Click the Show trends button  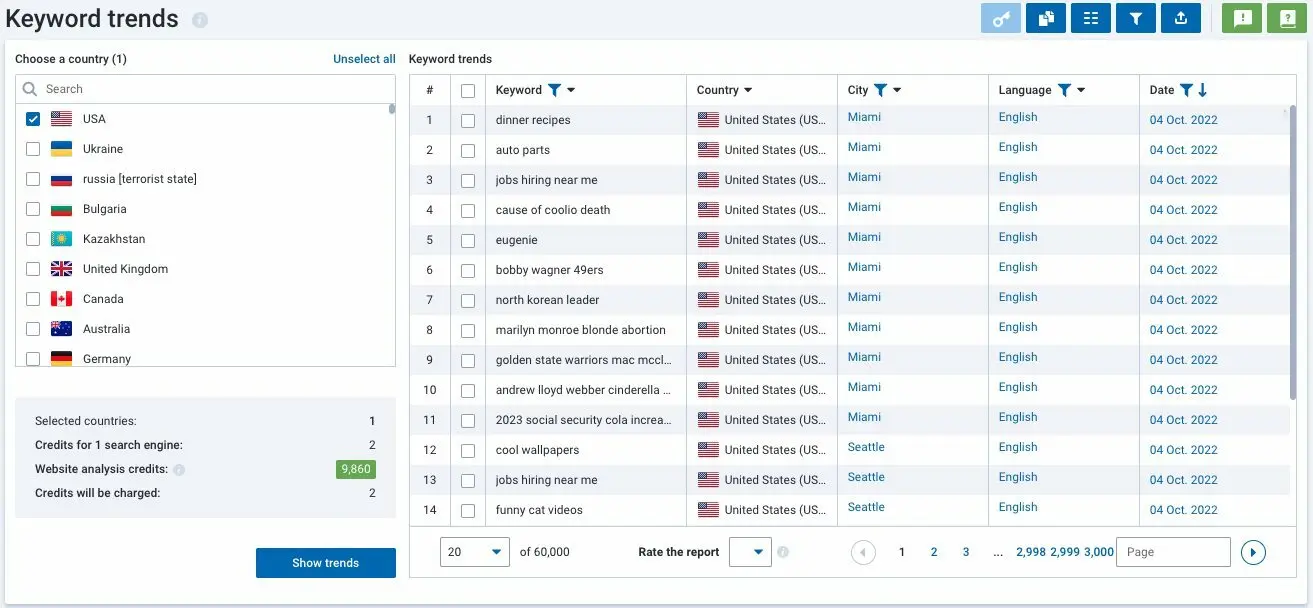tap(325, 562)
